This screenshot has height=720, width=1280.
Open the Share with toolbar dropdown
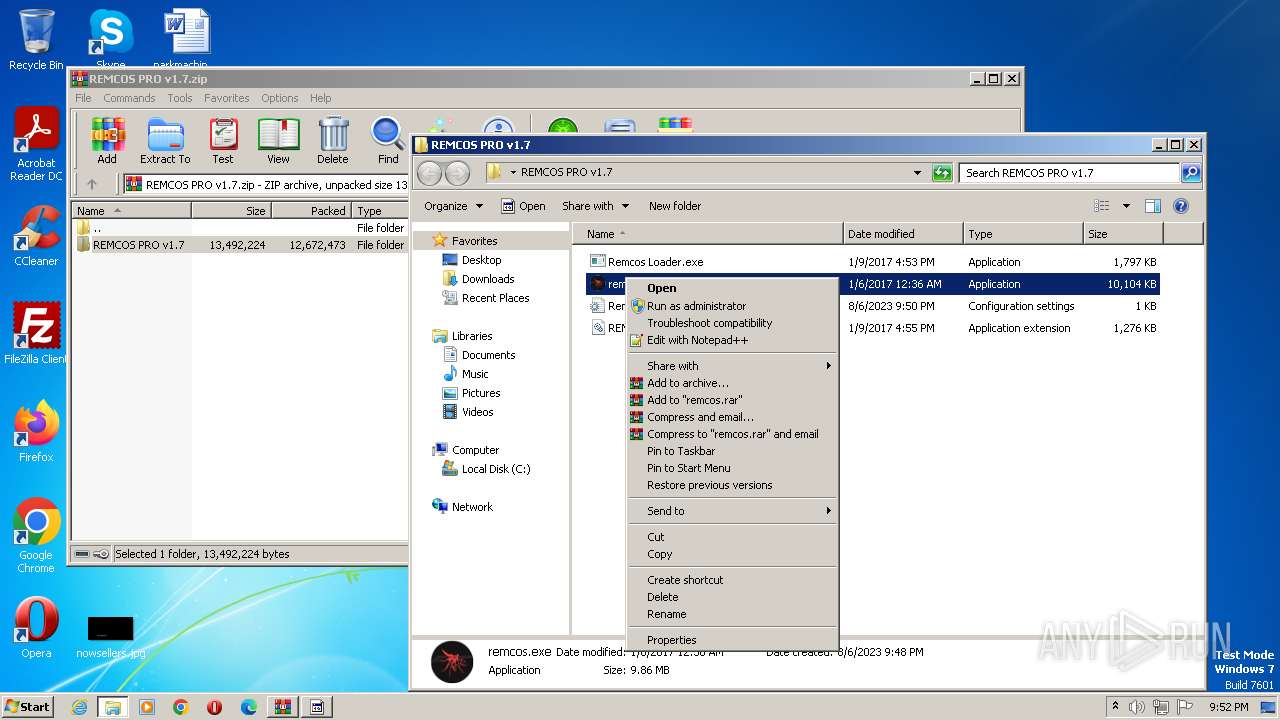coord(596,206)
